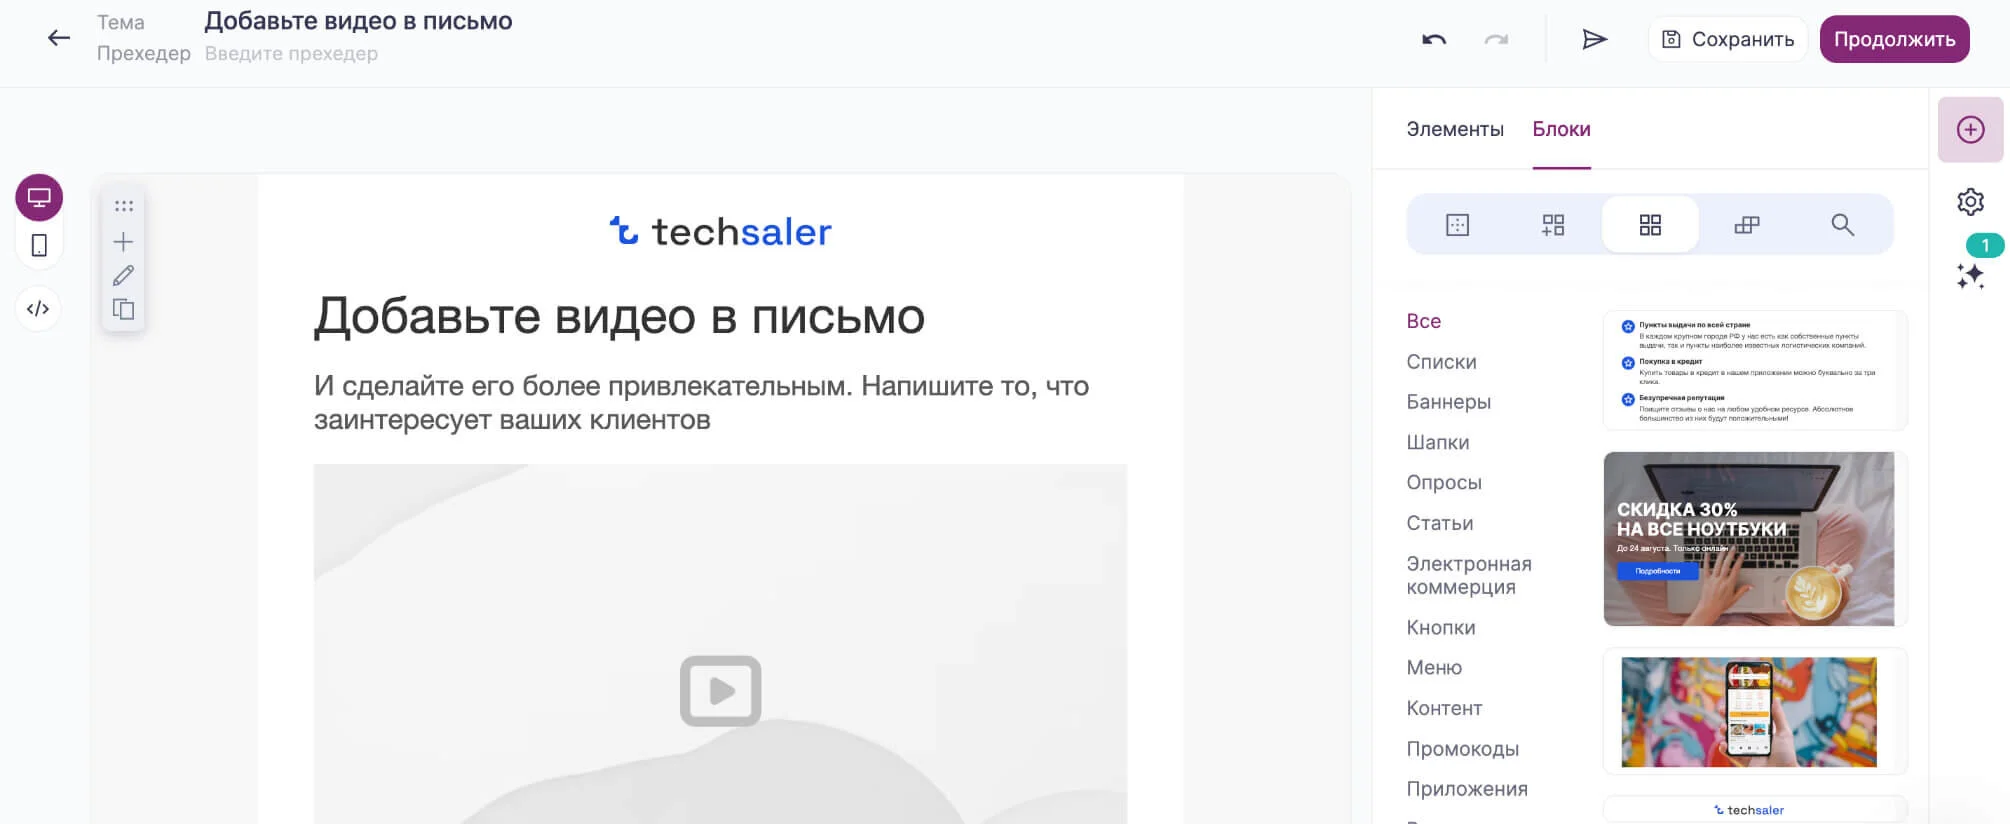Choose the colorful phone banner thumbnail
The width and height of the screenshot is (2010, 824).
pyautogui.click(x=1755, y=711)
